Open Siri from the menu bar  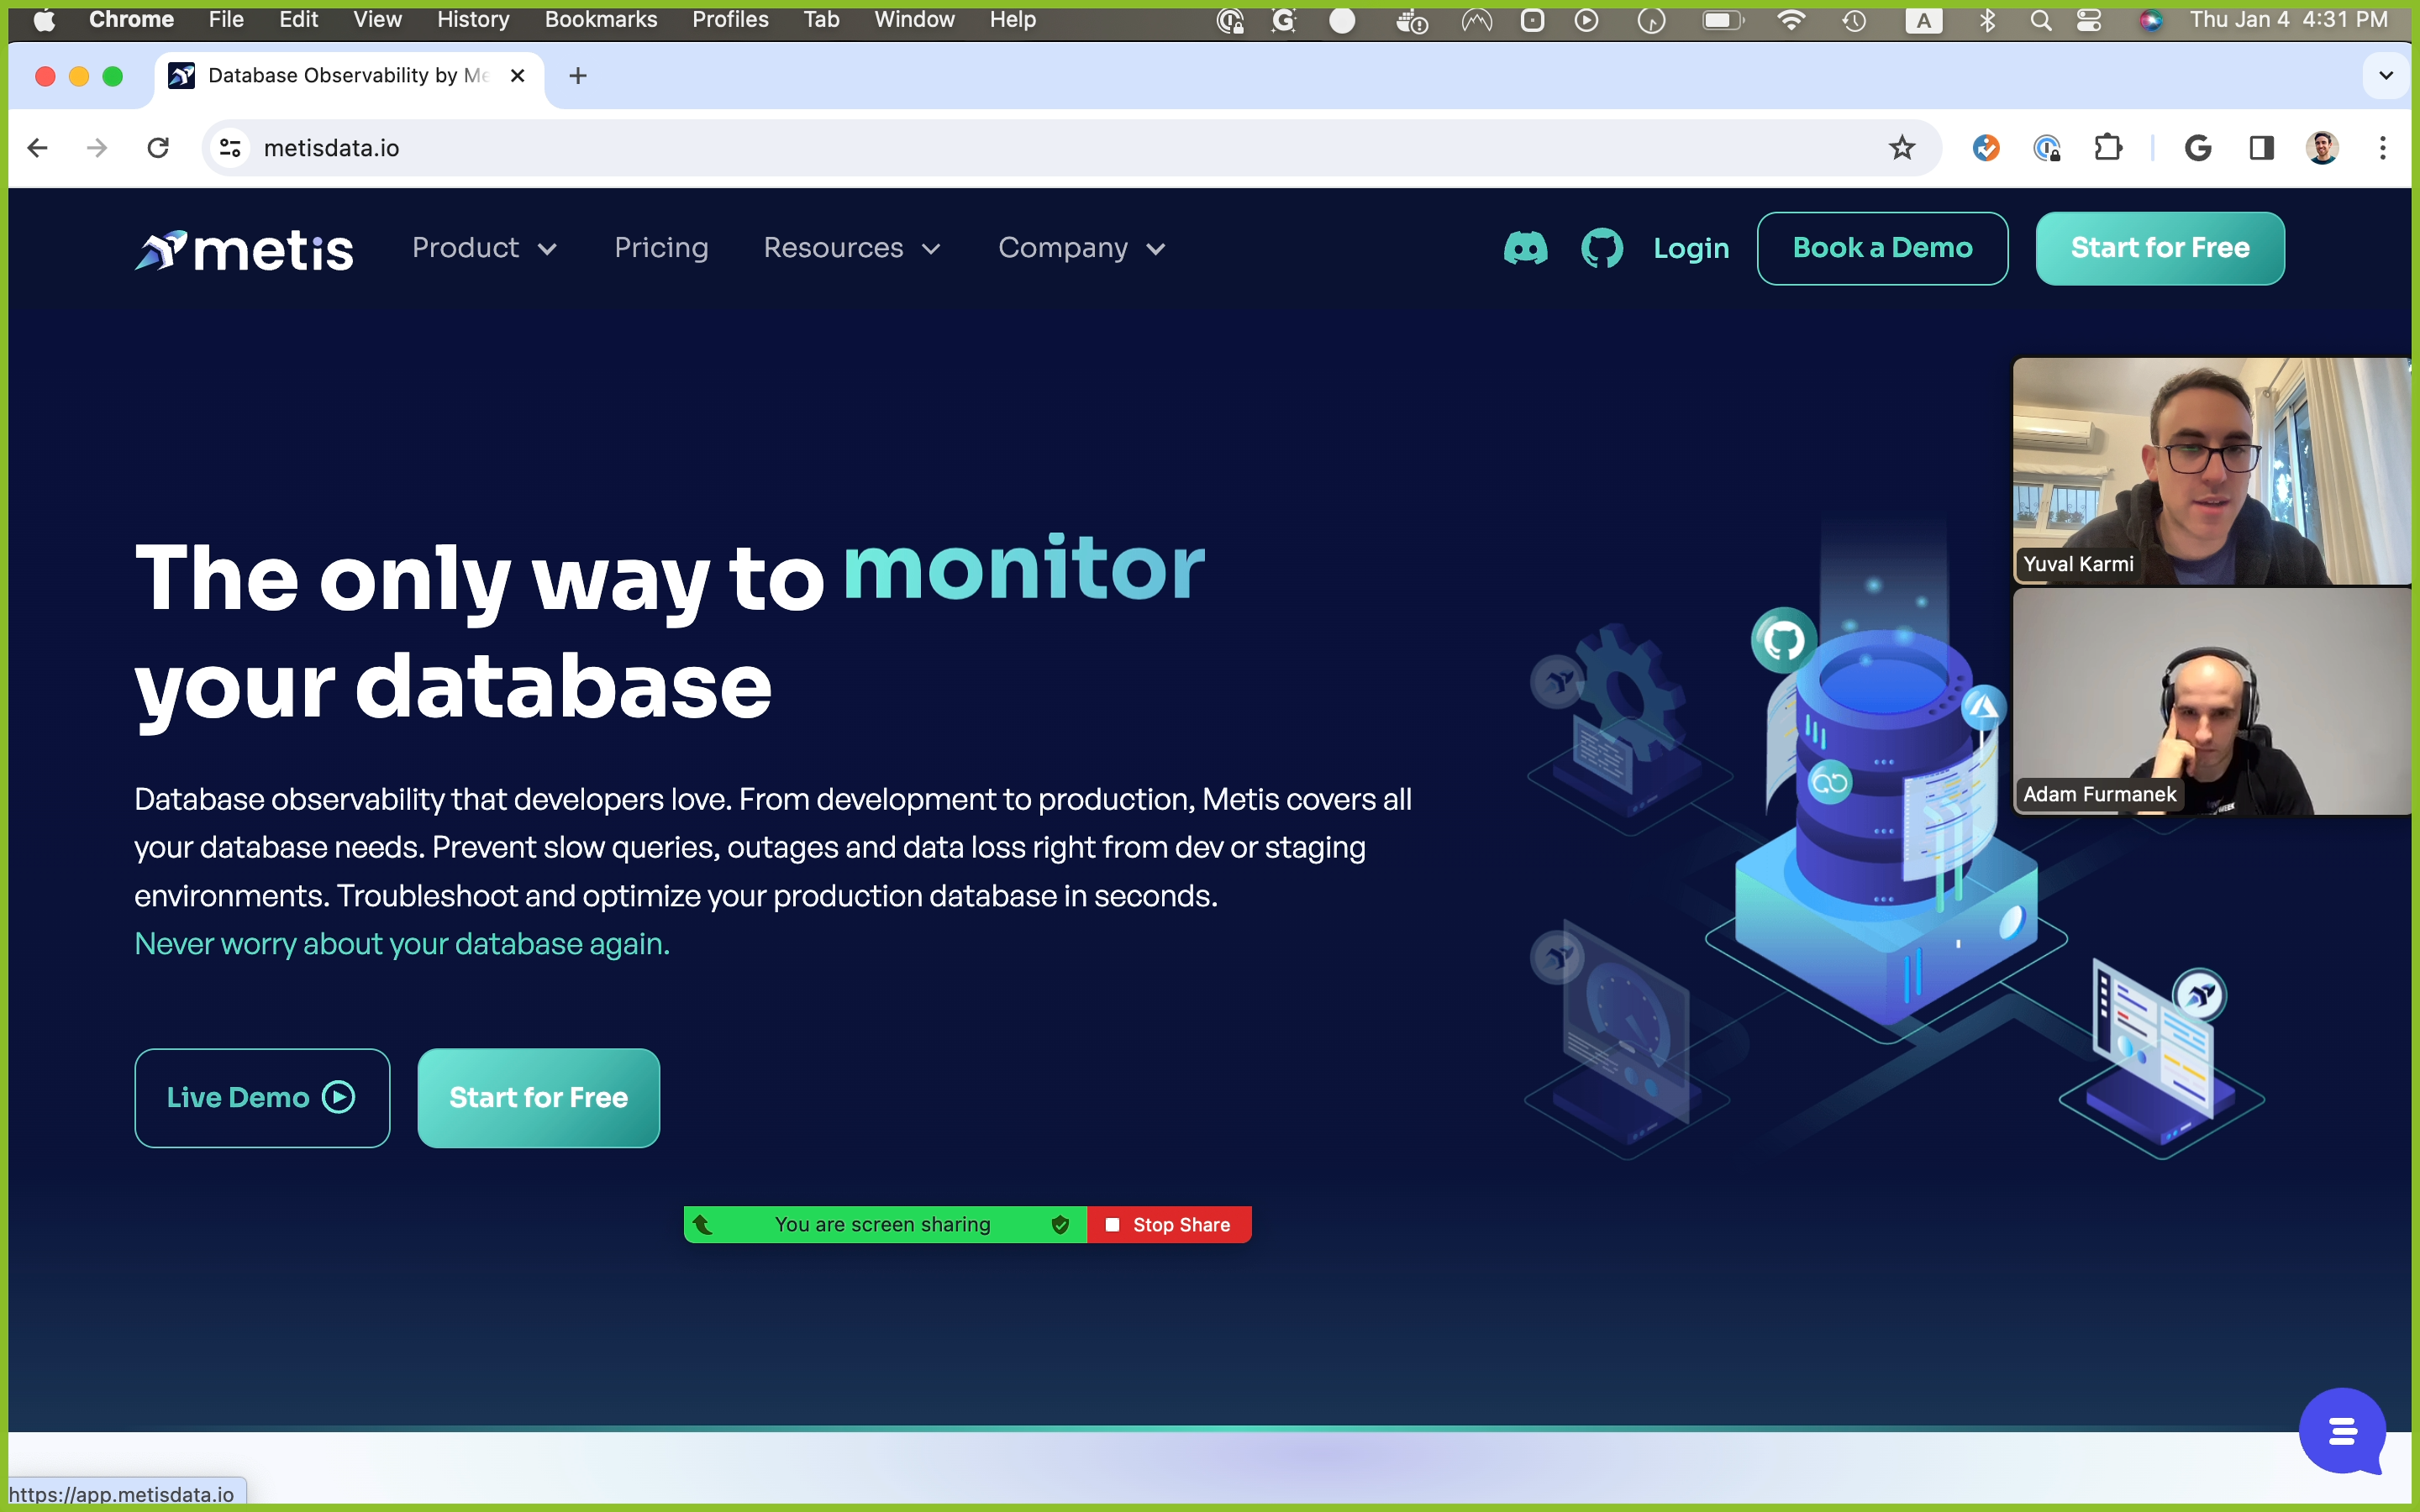pyautogui.click(x=2150, y=20)
